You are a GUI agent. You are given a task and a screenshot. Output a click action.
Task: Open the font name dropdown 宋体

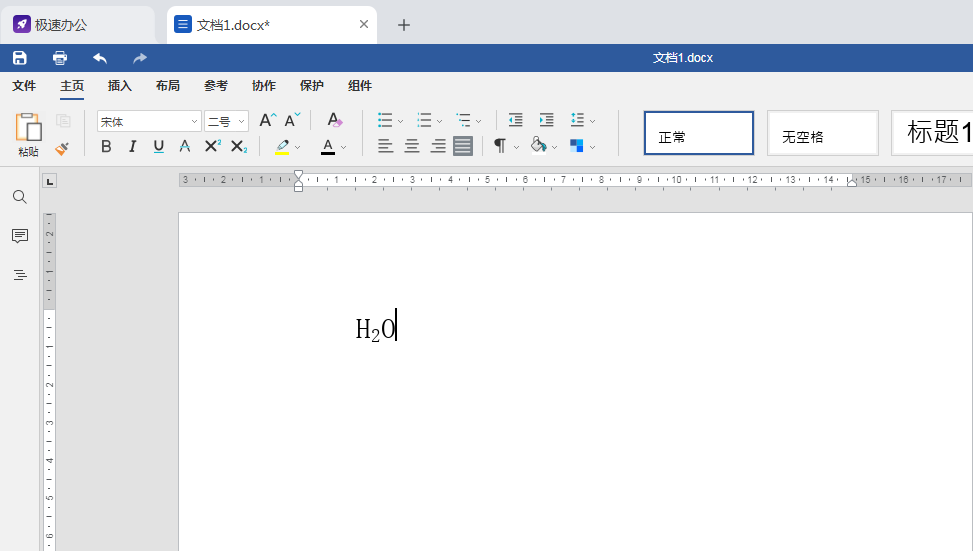pos(194,122)
